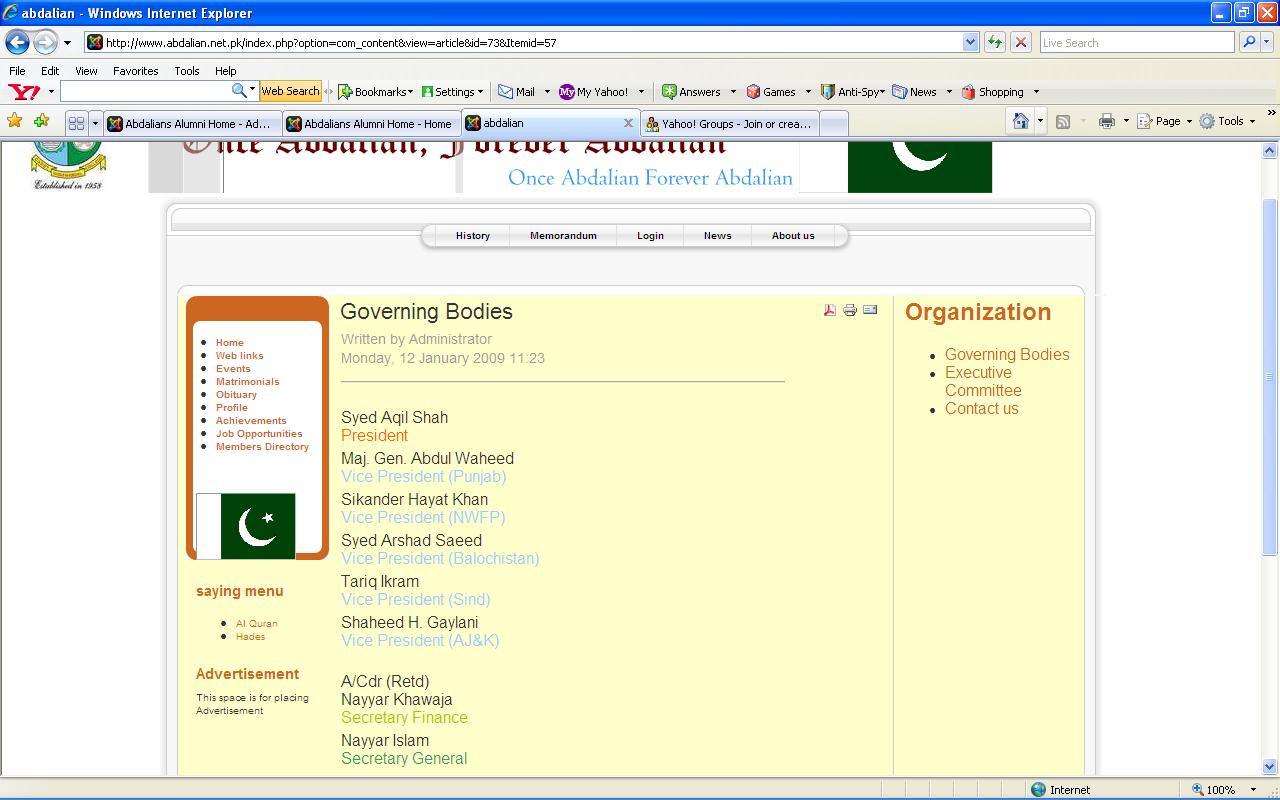Viewport: 1280px width, 800px height.
Task: Click the Executive Committee link
Action: point(982,381)
